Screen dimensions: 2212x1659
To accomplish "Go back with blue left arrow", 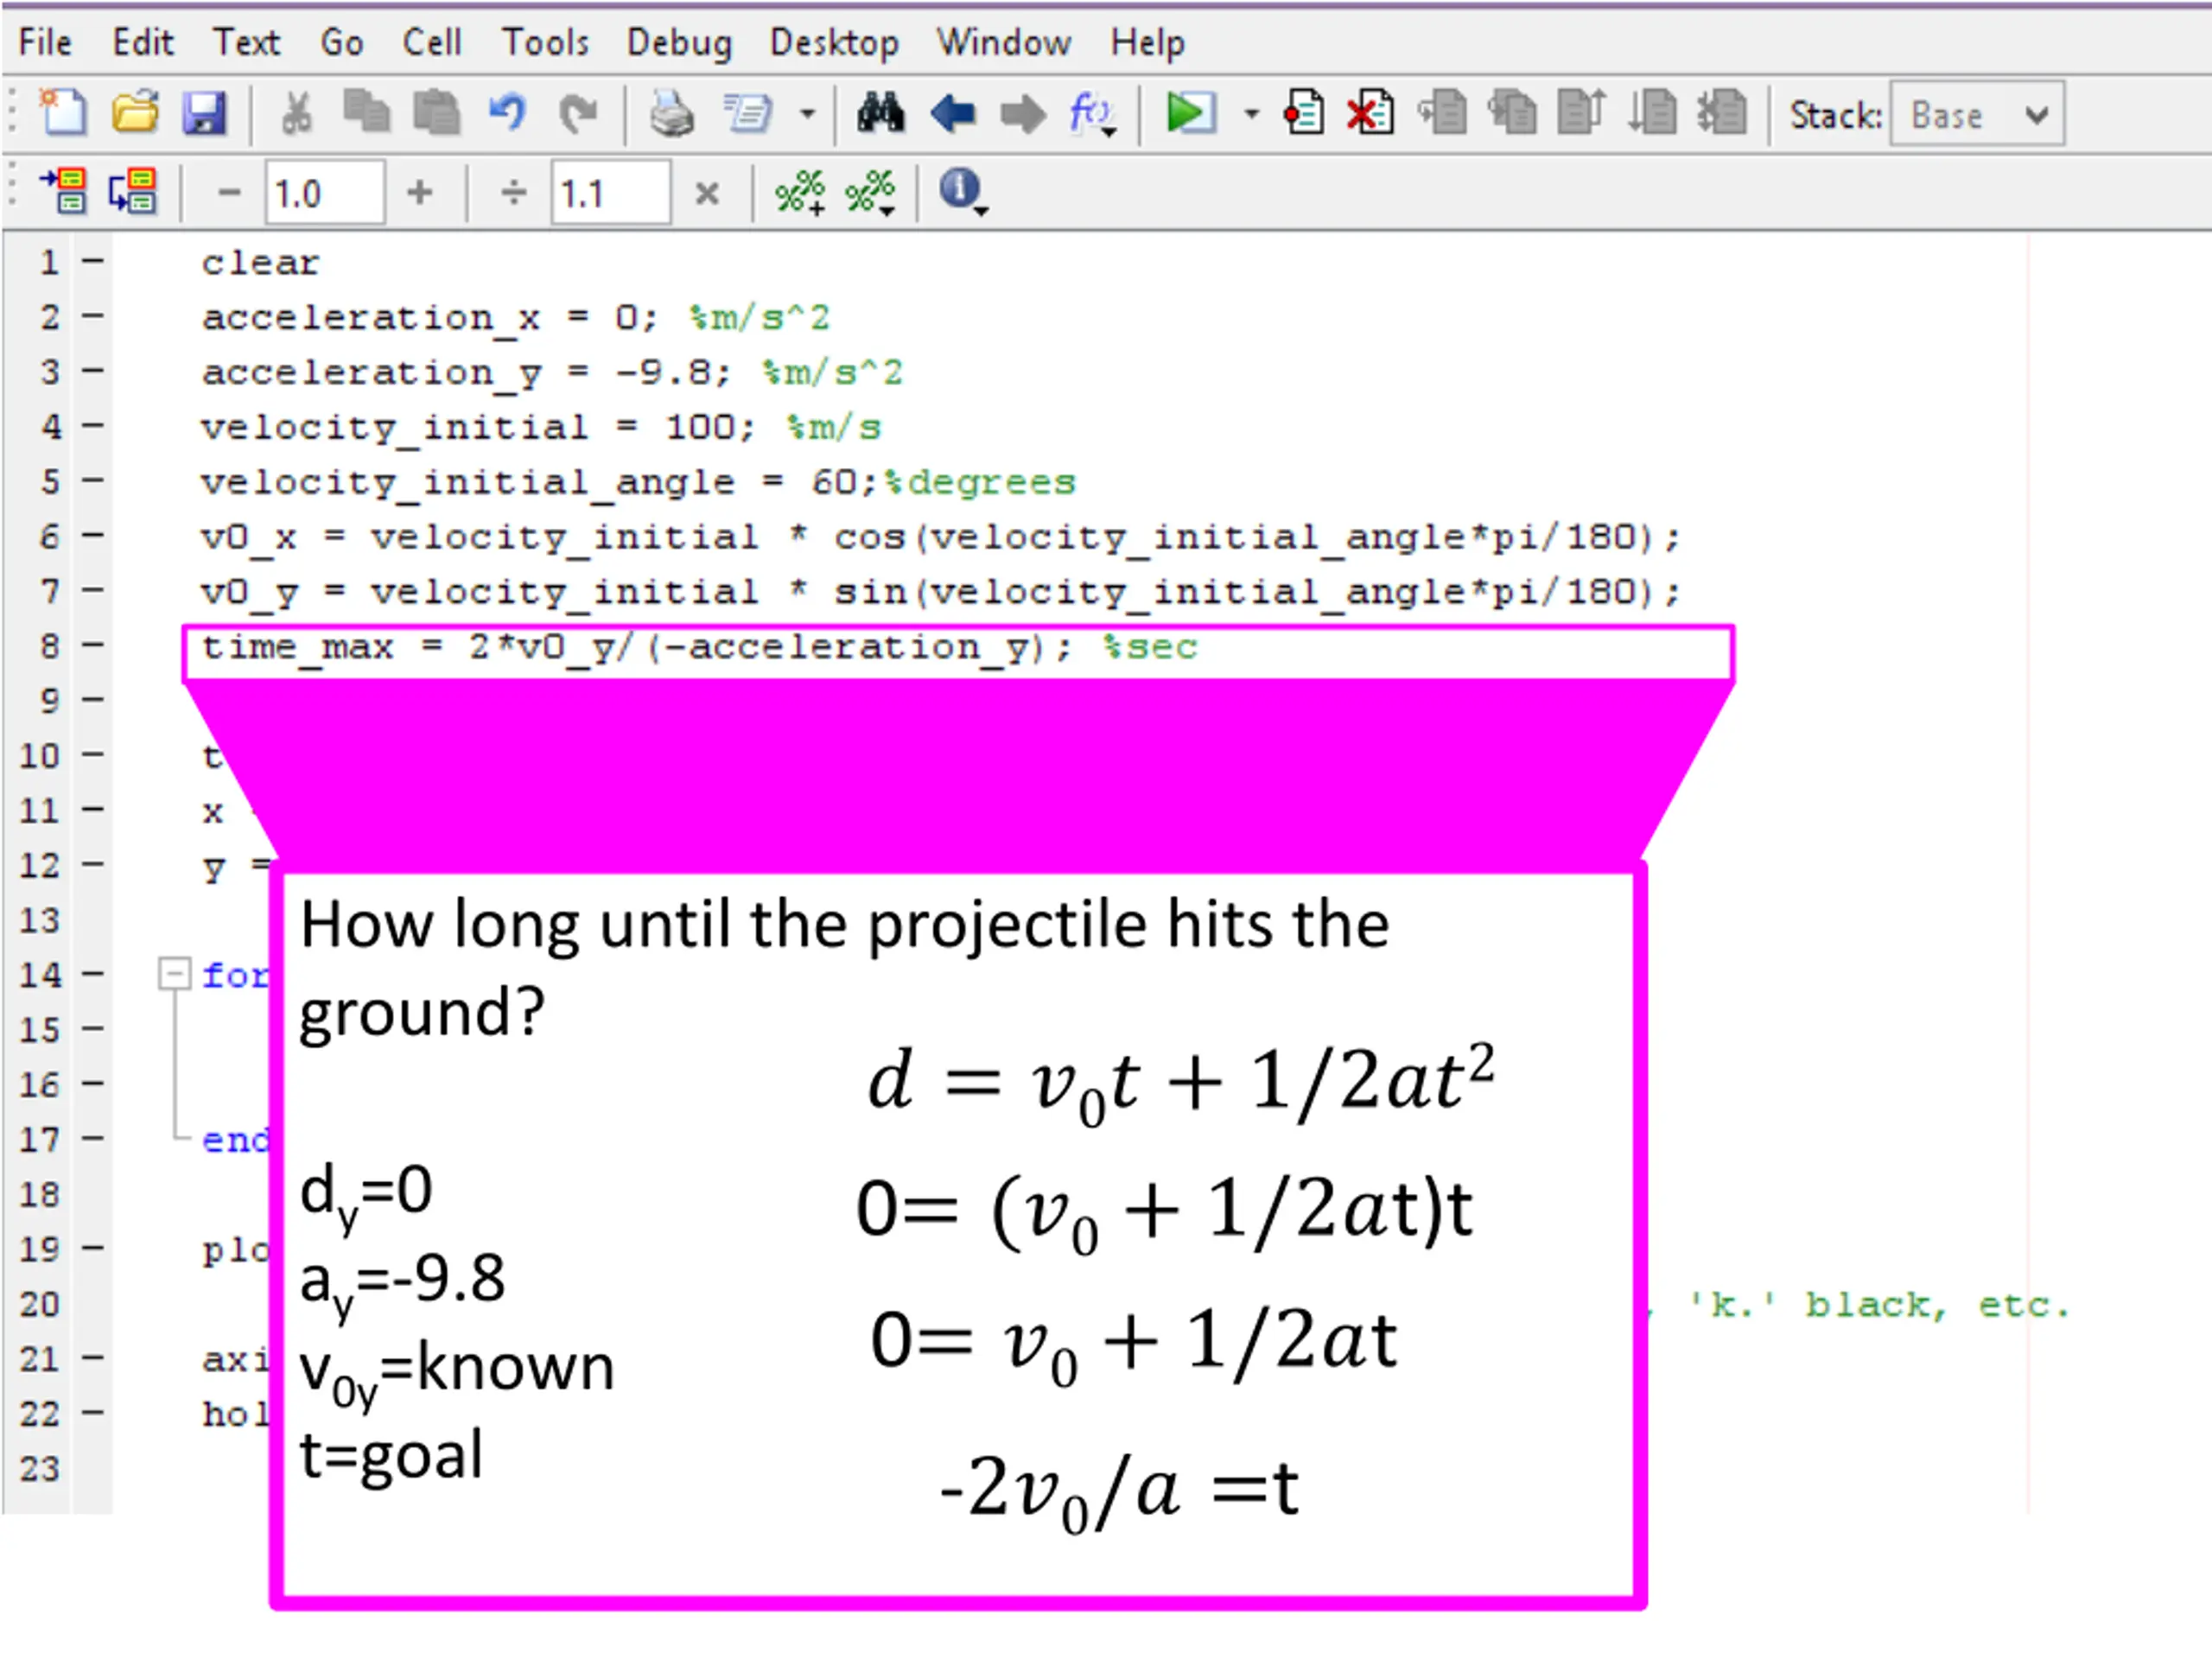I will 952,113.
